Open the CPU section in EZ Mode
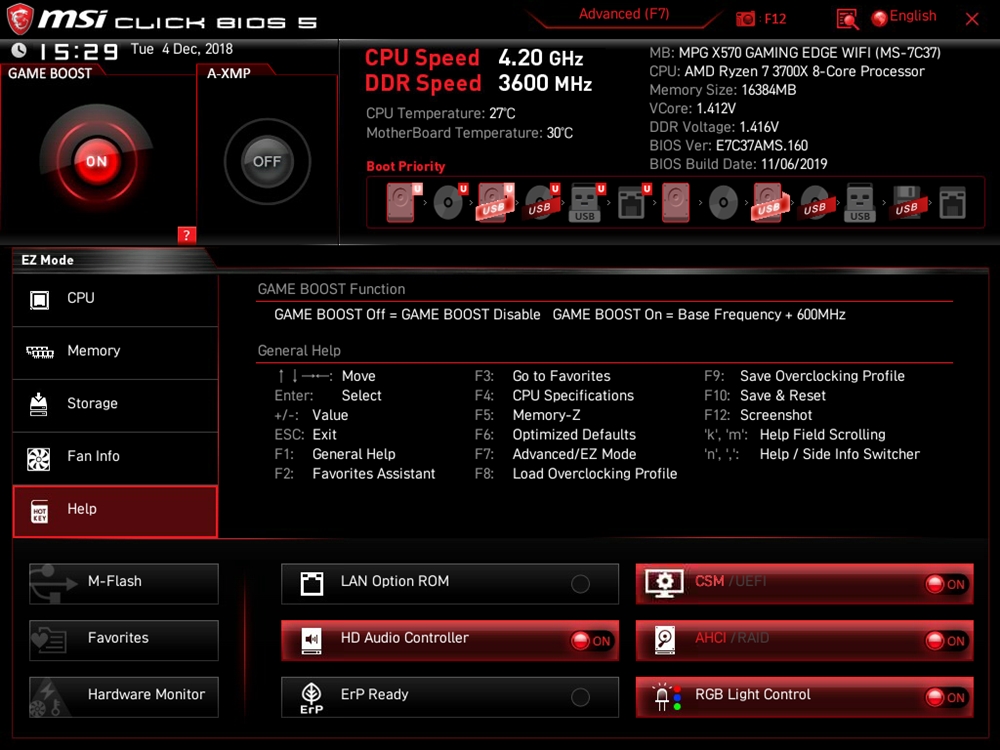1000x750 pixels. 115,299
